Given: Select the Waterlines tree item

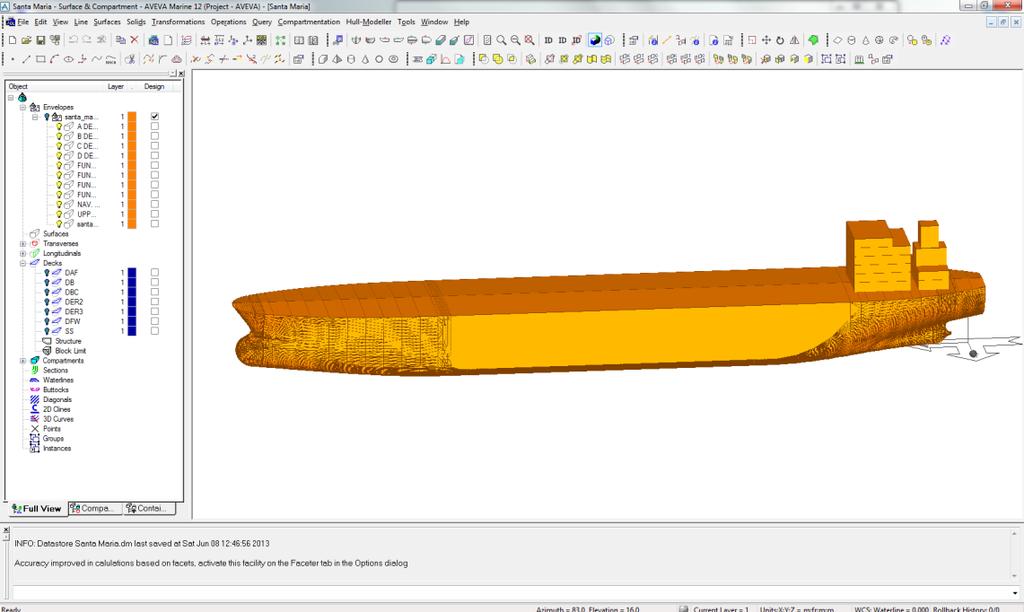Looking at the screenshot, I should click(58, 380).
